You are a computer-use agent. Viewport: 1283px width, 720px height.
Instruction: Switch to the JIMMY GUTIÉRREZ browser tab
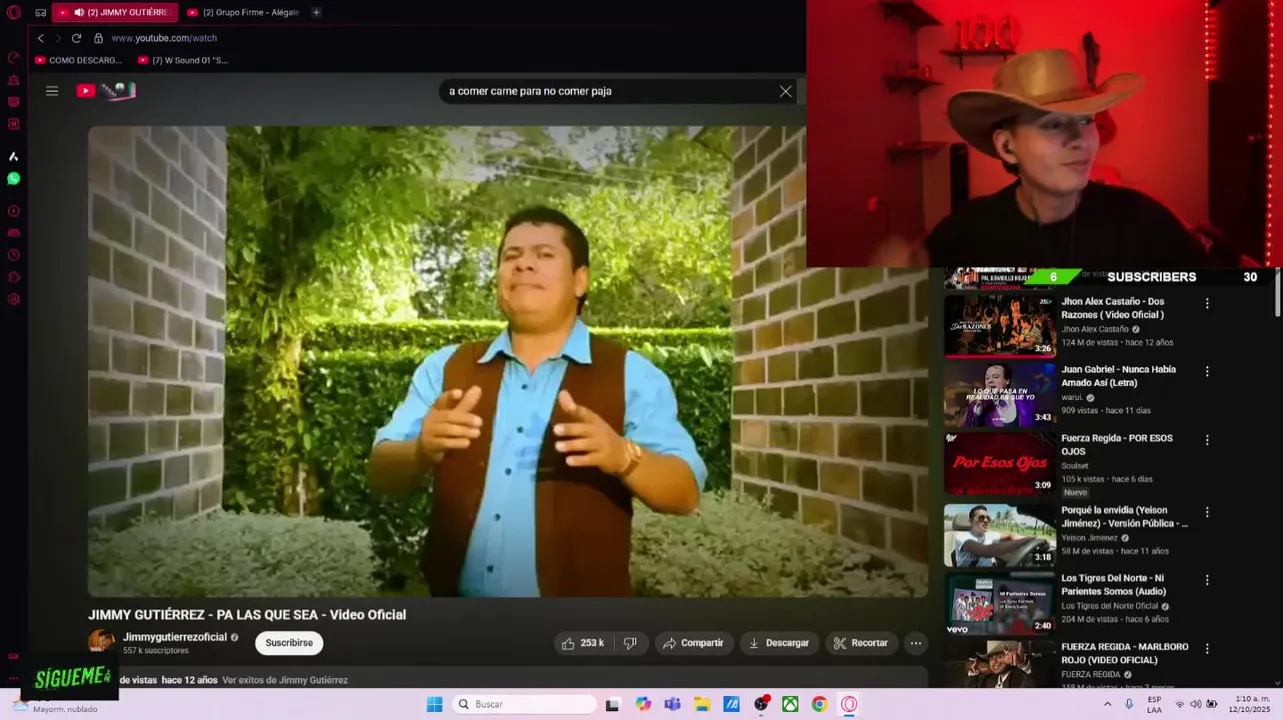[115, 13]
